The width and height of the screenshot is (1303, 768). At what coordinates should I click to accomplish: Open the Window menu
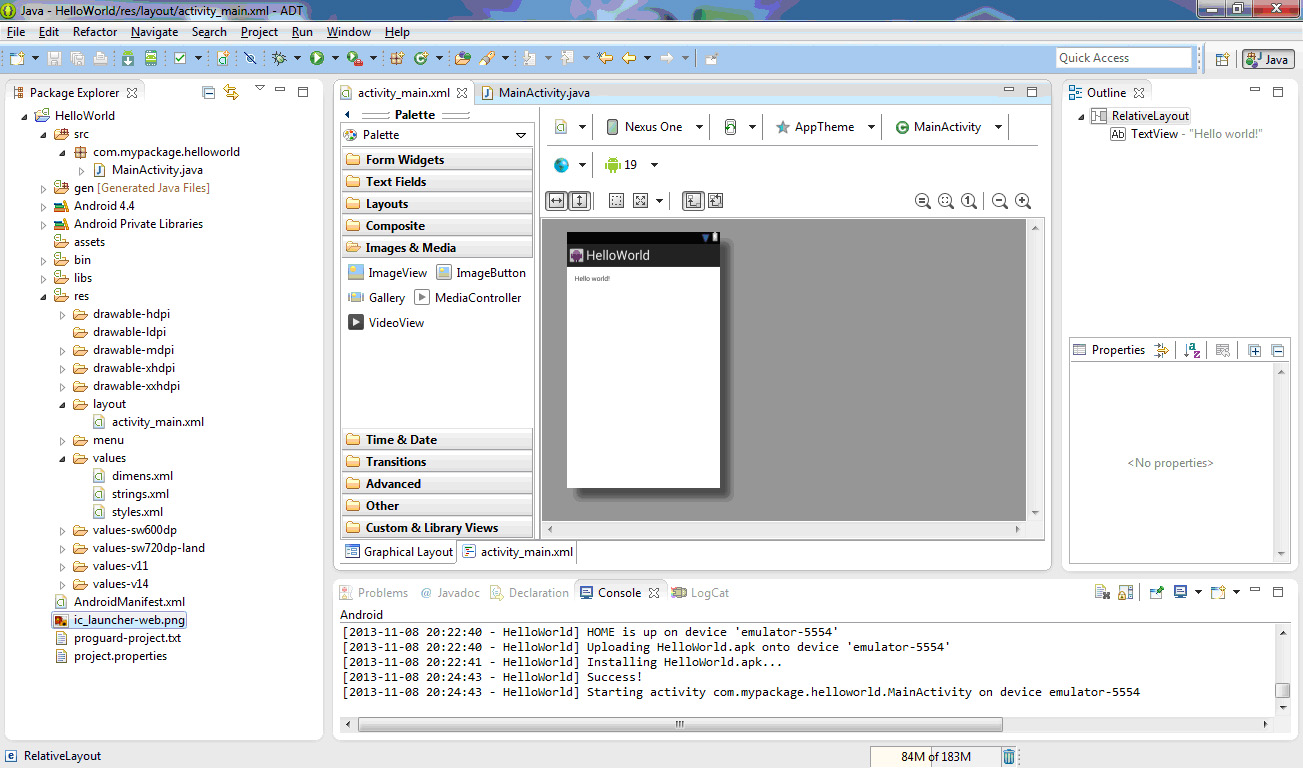[349, 32]
